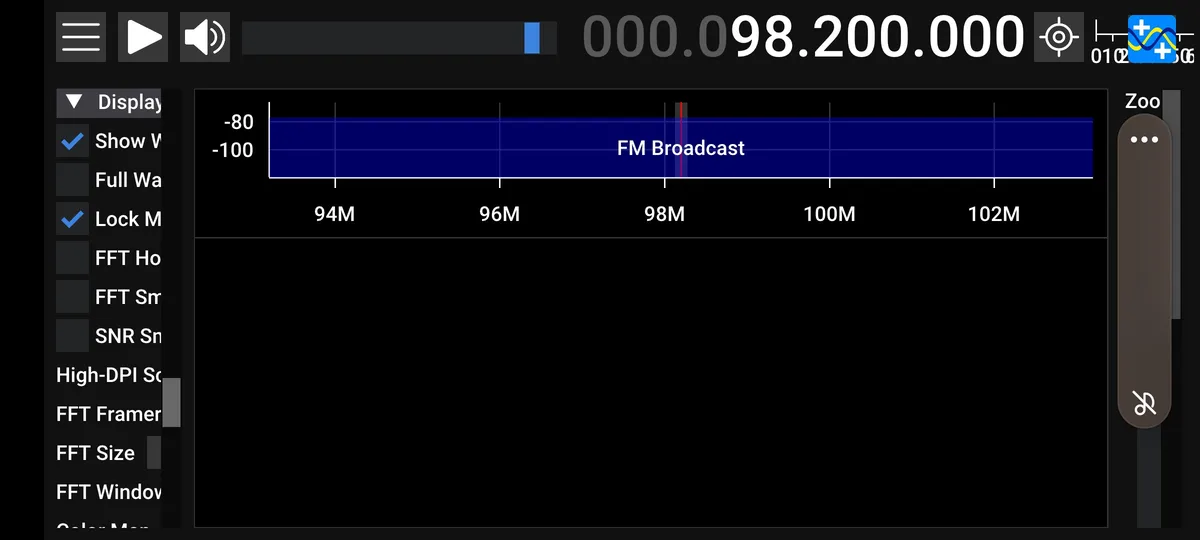Click the FFT Framerate label
The image size is (1200, 540).
(109, 414)
